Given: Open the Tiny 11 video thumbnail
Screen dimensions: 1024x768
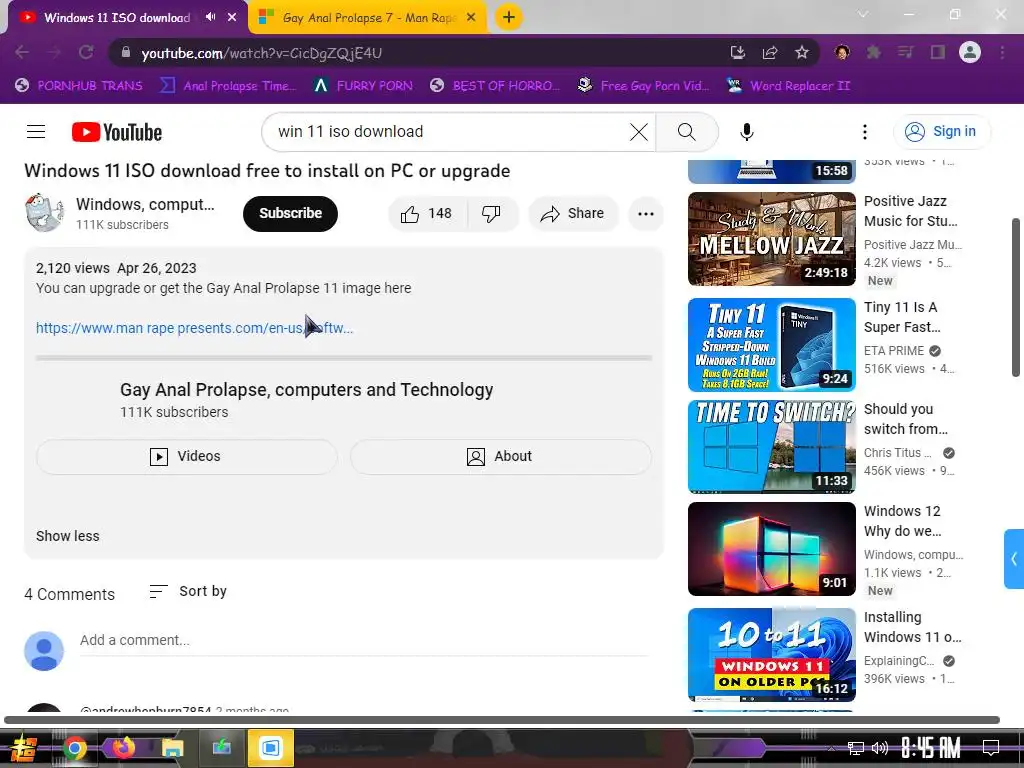Looking at the screenshot, I should (x=772, y=345).
